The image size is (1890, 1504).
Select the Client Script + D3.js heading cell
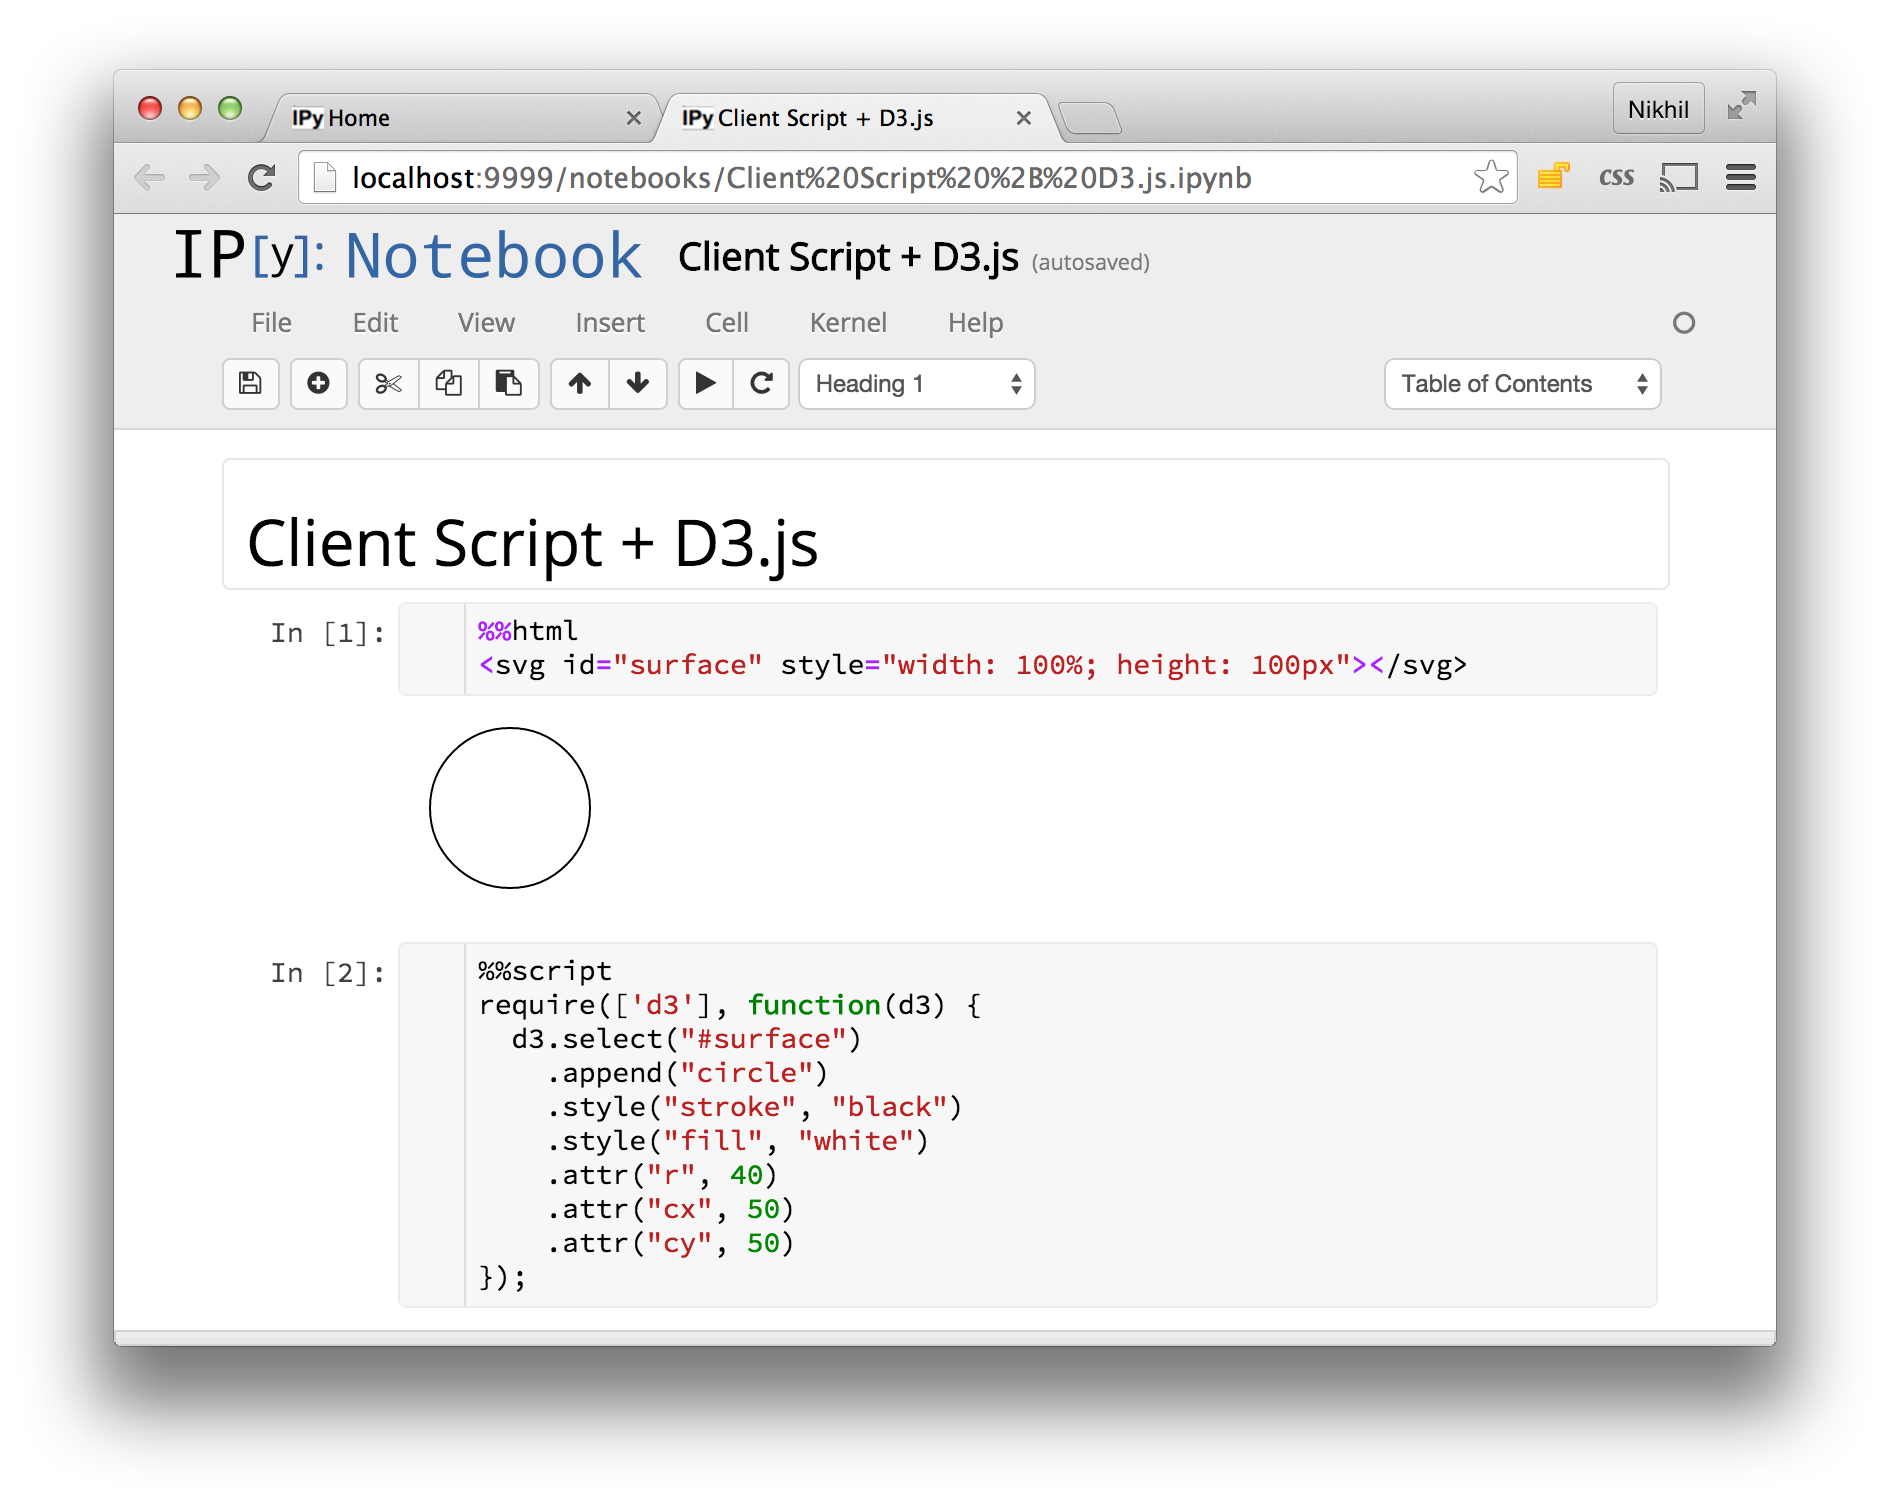pos(945,525)
